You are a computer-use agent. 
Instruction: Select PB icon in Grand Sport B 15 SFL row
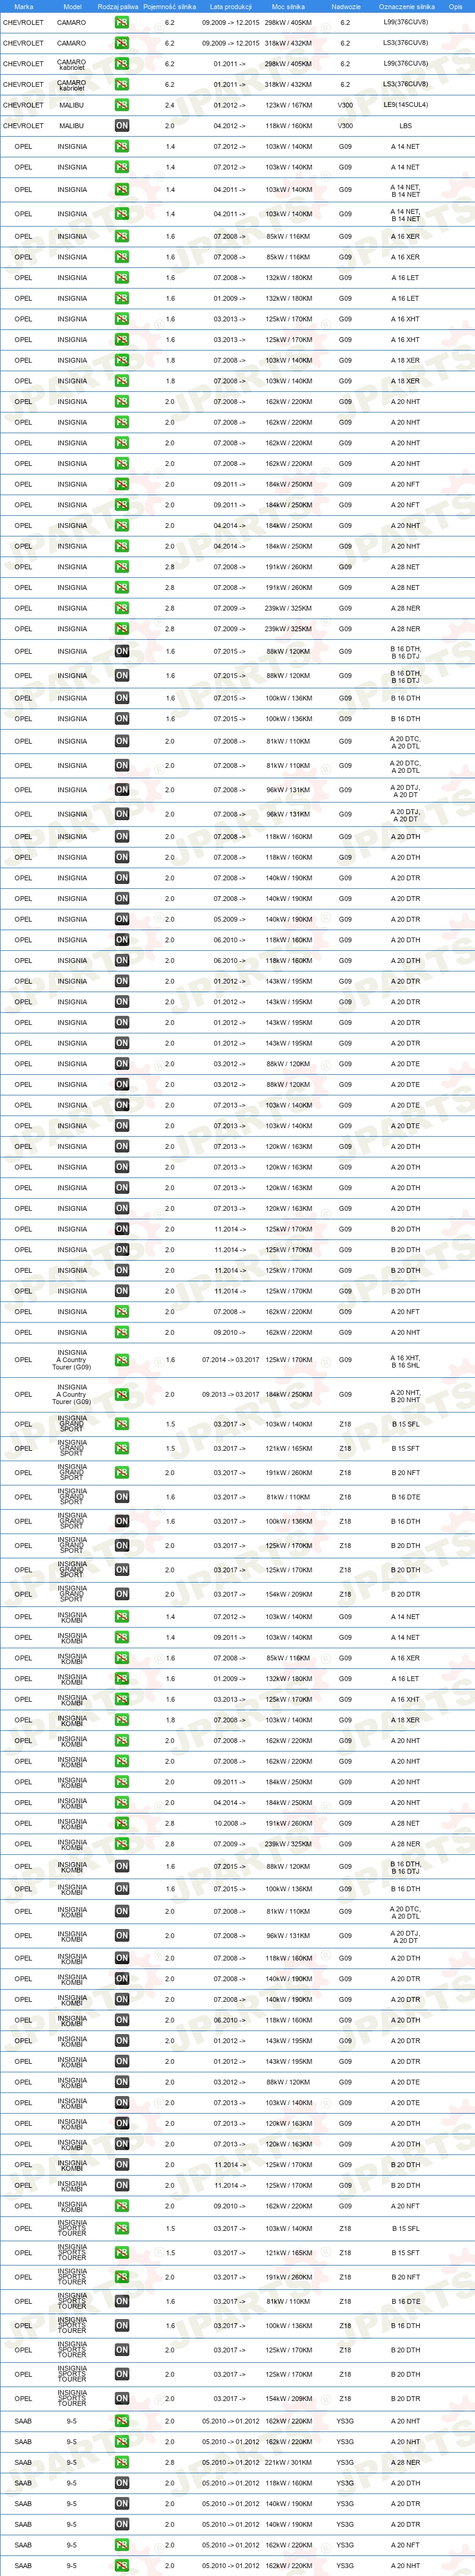click(x=121, y=1424)
